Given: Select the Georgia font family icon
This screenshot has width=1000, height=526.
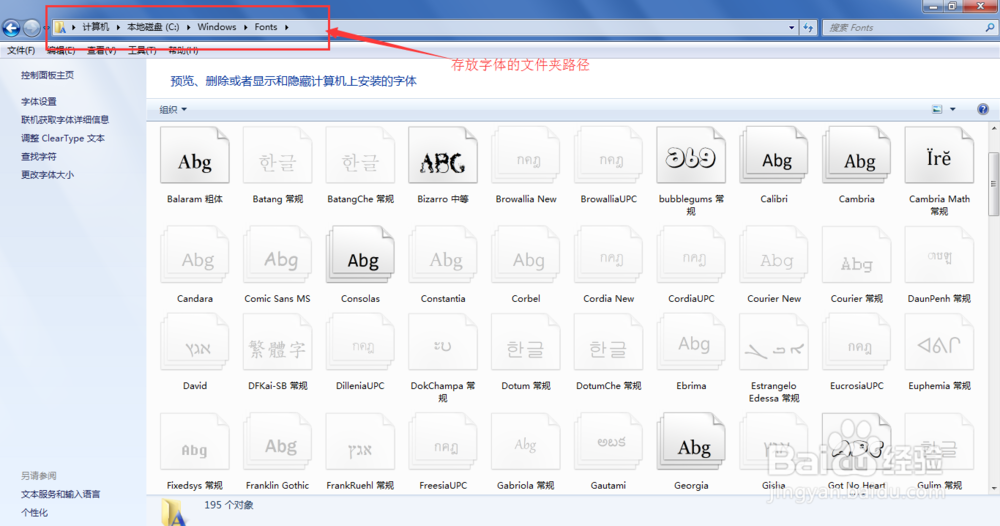Looking at the screenshot, I should pos(691,442).
